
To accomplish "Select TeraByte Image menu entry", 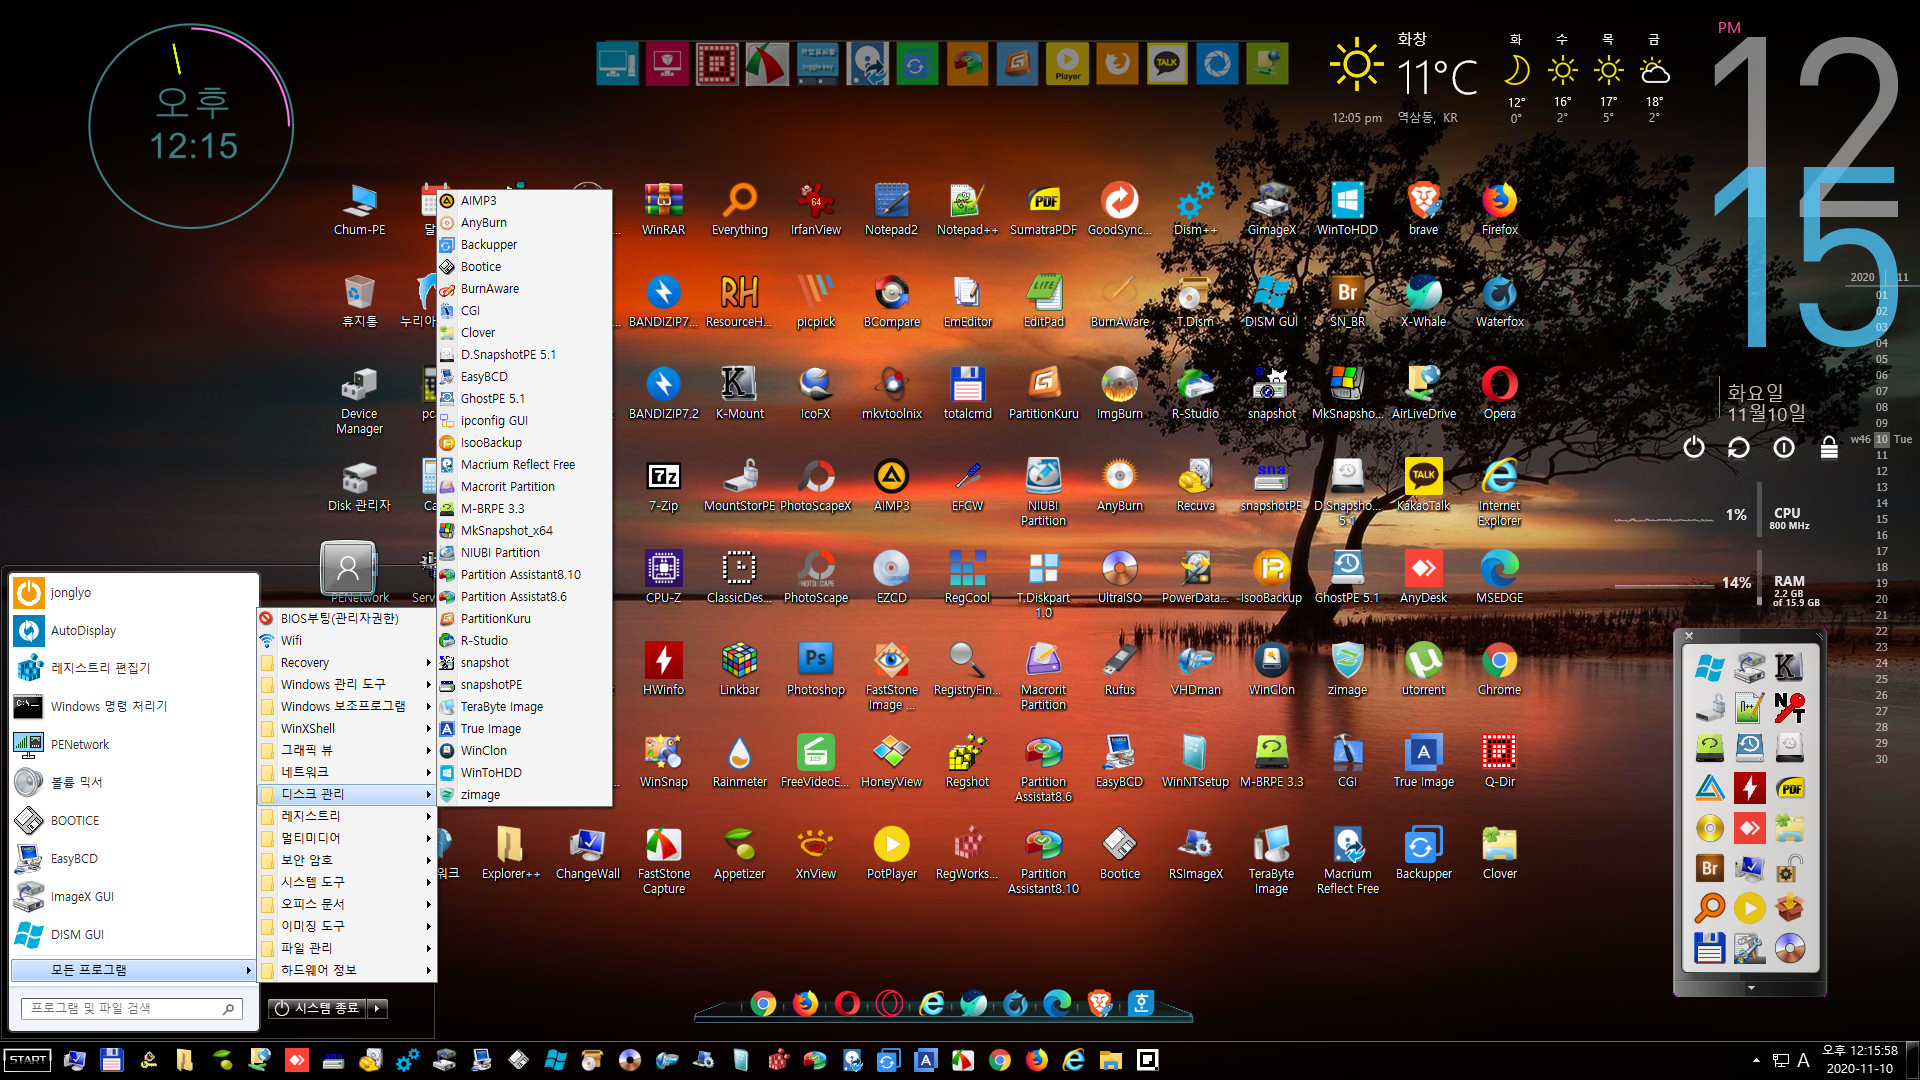I will tap(524, 706).
